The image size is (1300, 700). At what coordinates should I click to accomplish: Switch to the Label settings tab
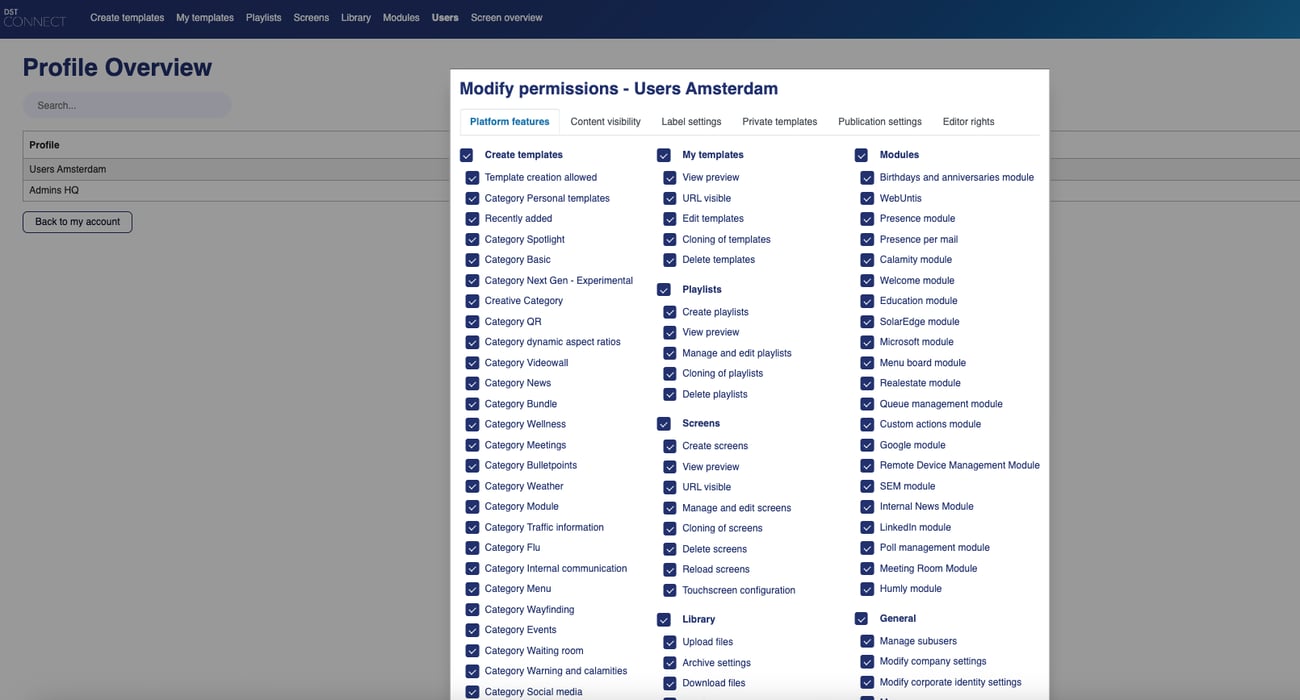click(x=691, y=122)
